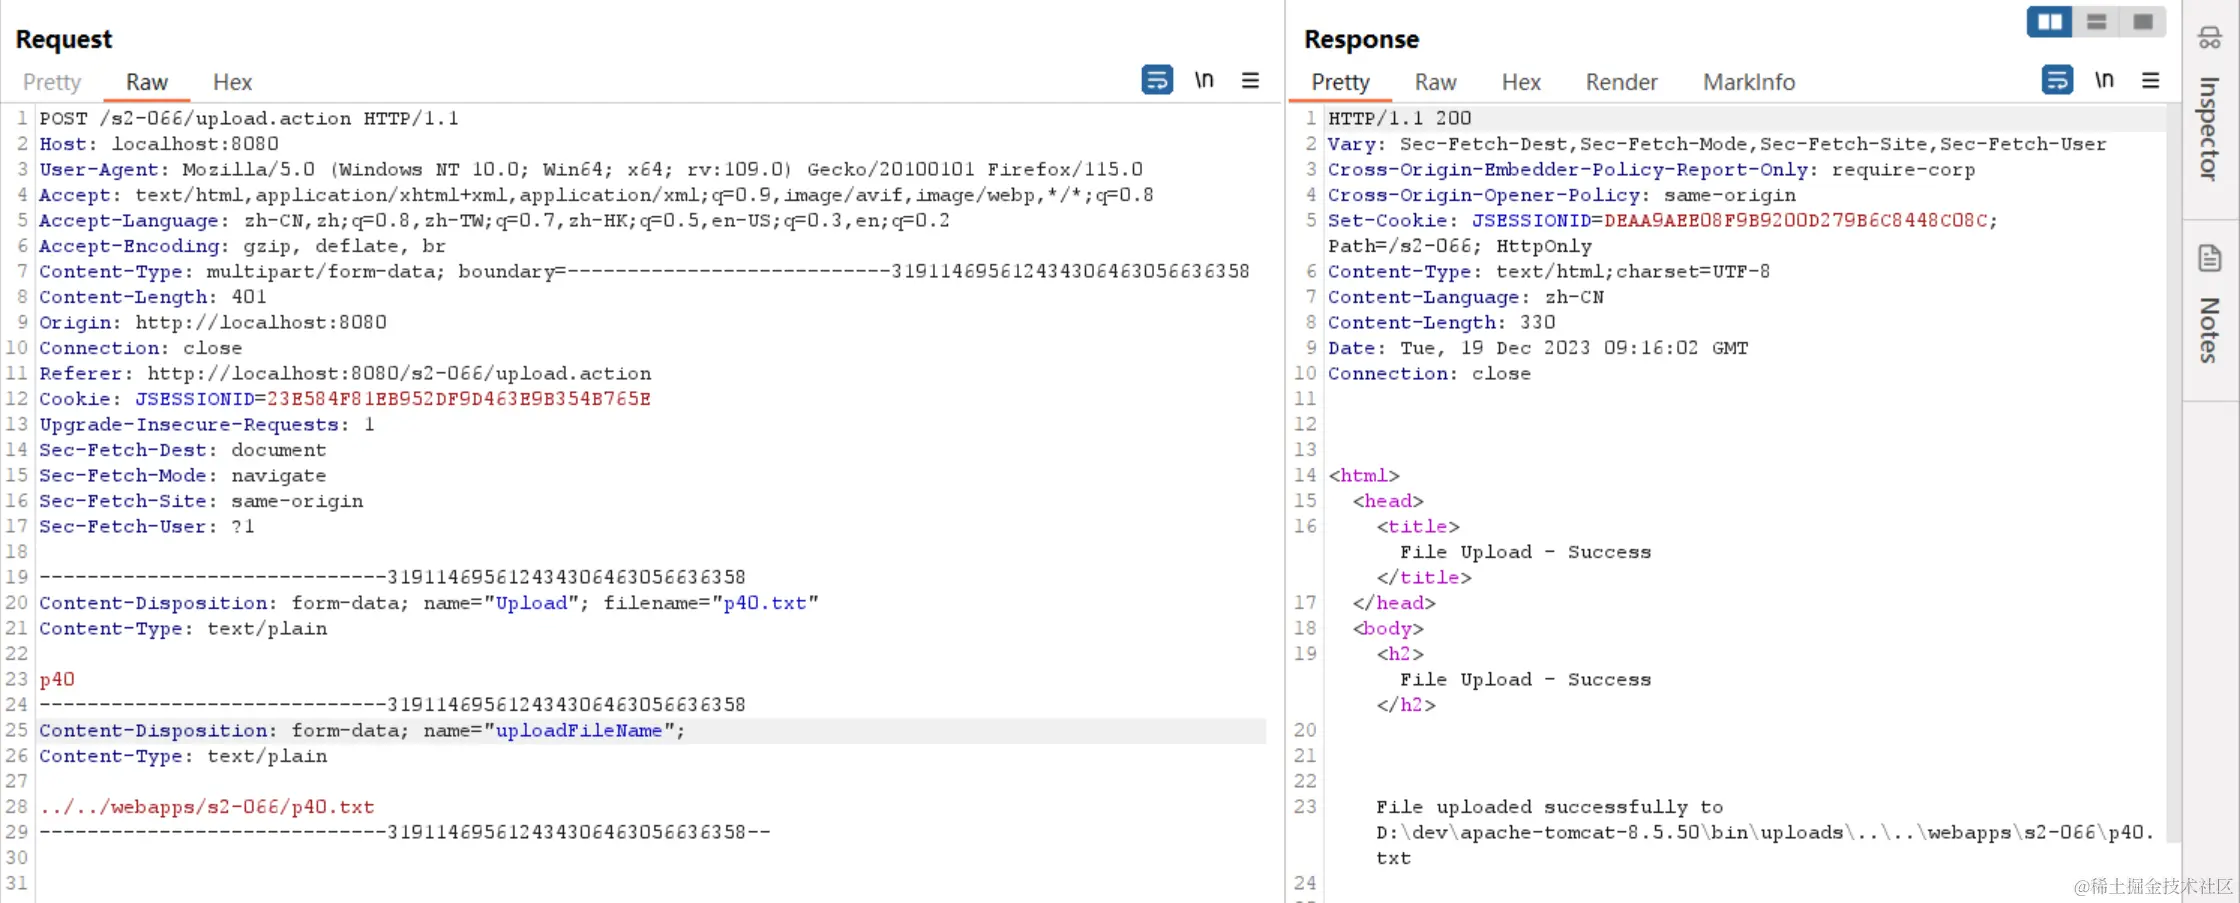
Task: Select side-by-side layout view
Action: click(2050, 22)
